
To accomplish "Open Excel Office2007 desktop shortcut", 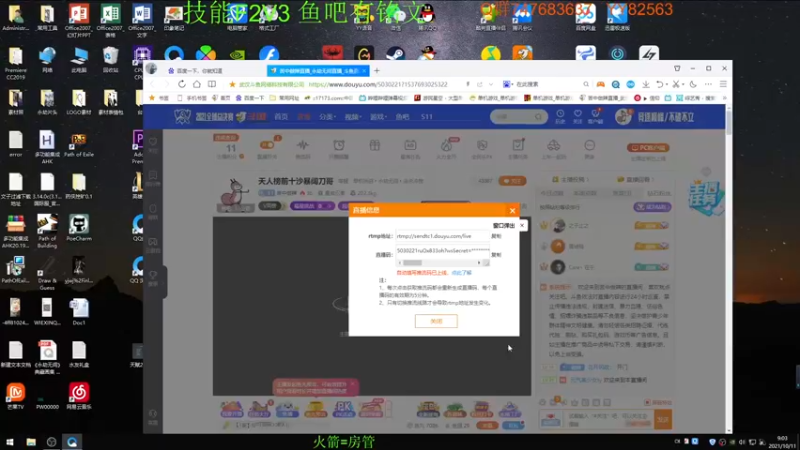I will pos(110,20).
